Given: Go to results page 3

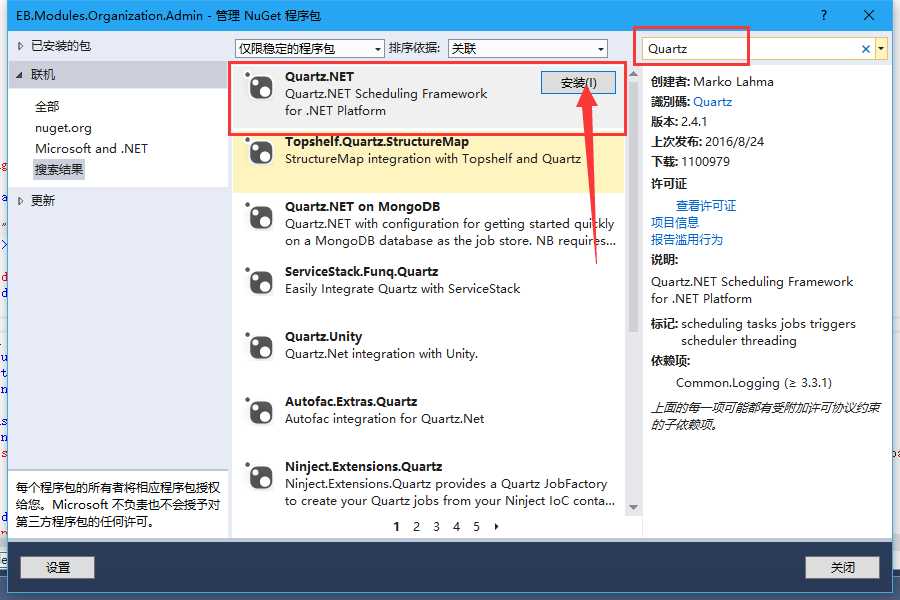Looking at the screenshot, I should tap(436, 527).
